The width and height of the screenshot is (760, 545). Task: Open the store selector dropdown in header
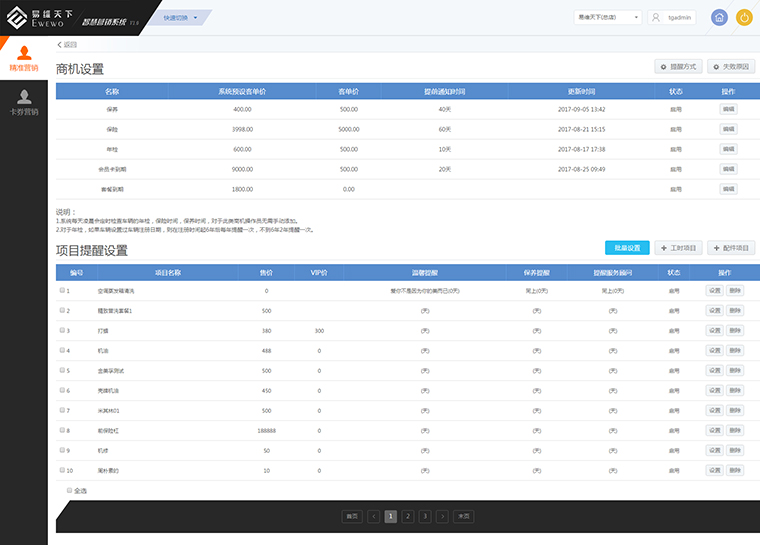point(607,17)
